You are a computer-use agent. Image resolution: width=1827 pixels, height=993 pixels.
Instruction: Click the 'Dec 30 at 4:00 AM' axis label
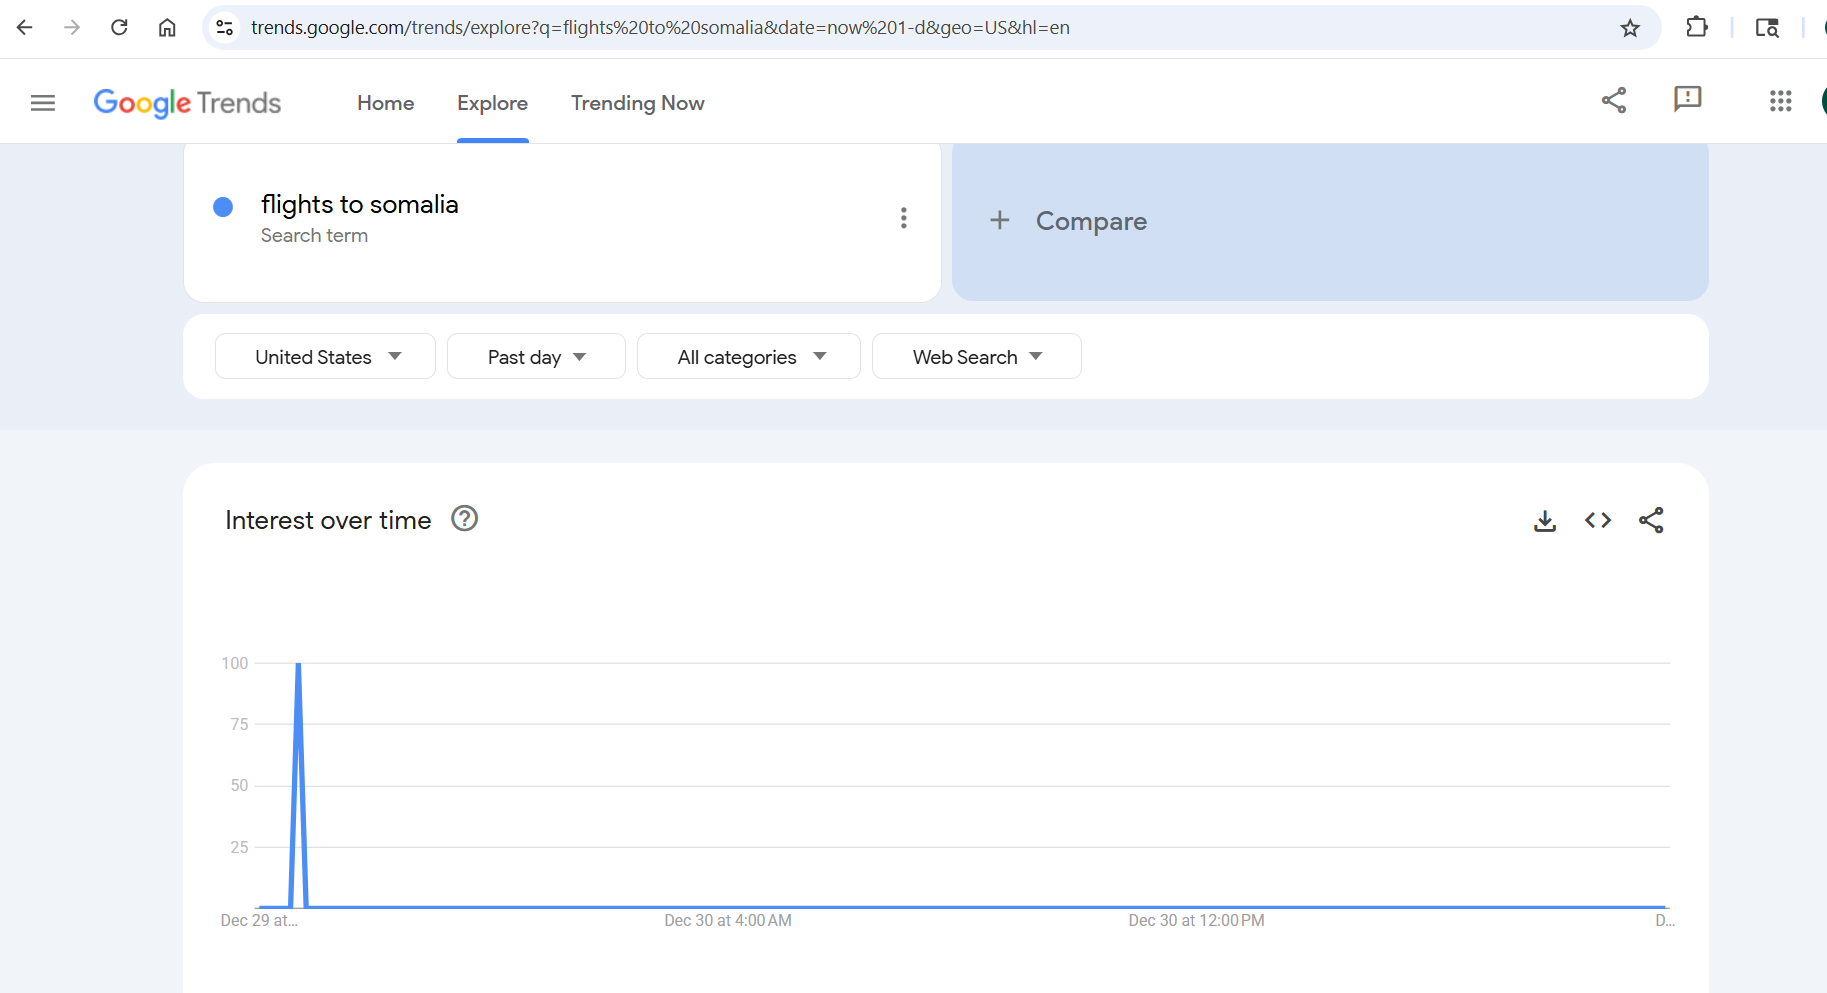(728, 920)
